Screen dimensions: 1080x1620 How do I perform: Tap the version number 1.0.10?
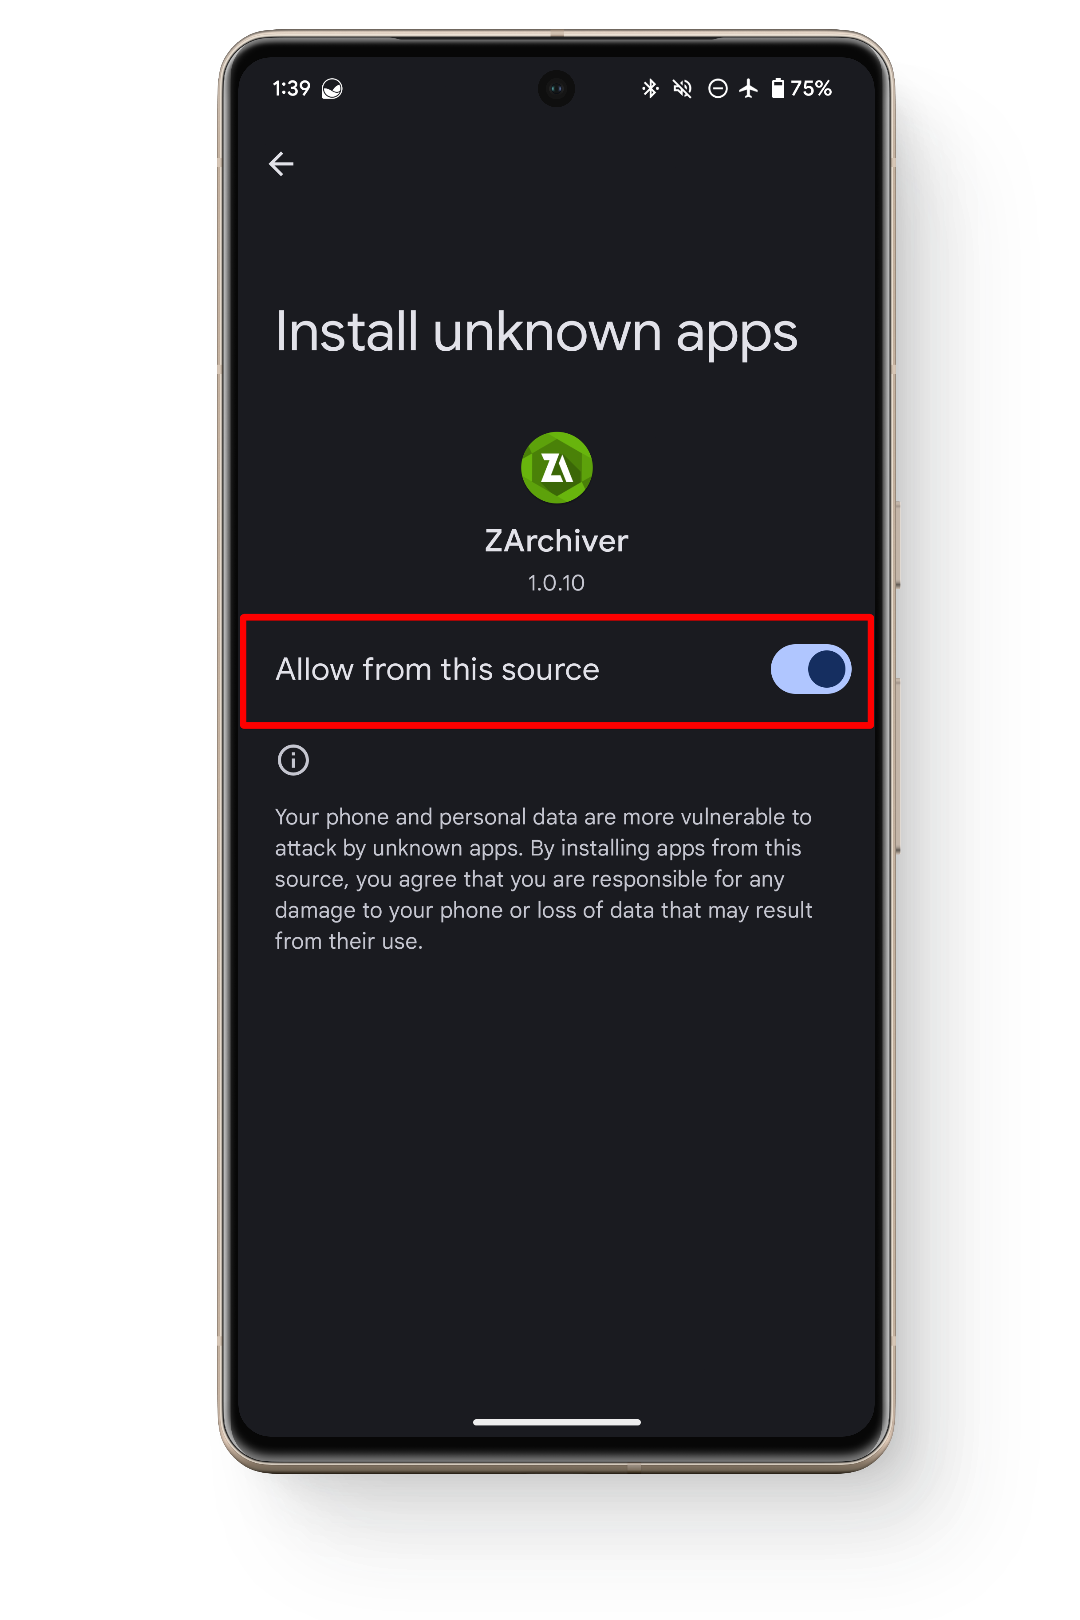[557, 583]
